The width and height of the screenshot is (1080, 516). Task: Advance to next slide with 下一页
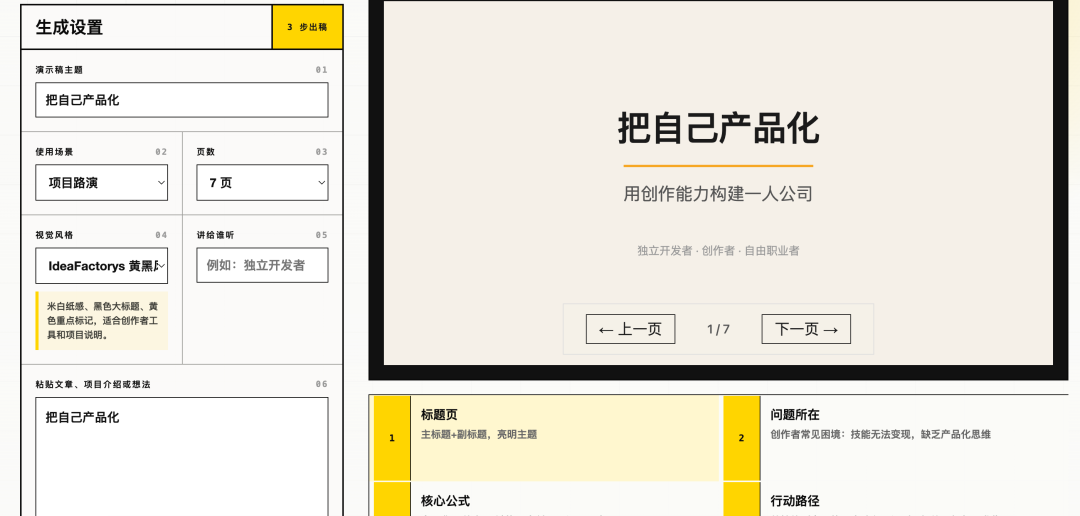coord(806,329)
